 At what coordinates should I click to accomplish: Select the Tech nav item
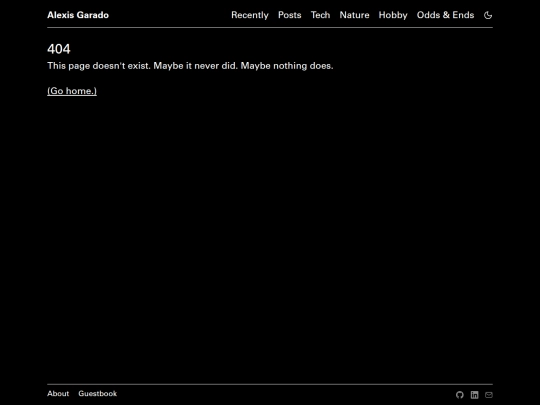pyautogui.click(x=320, y=15)
